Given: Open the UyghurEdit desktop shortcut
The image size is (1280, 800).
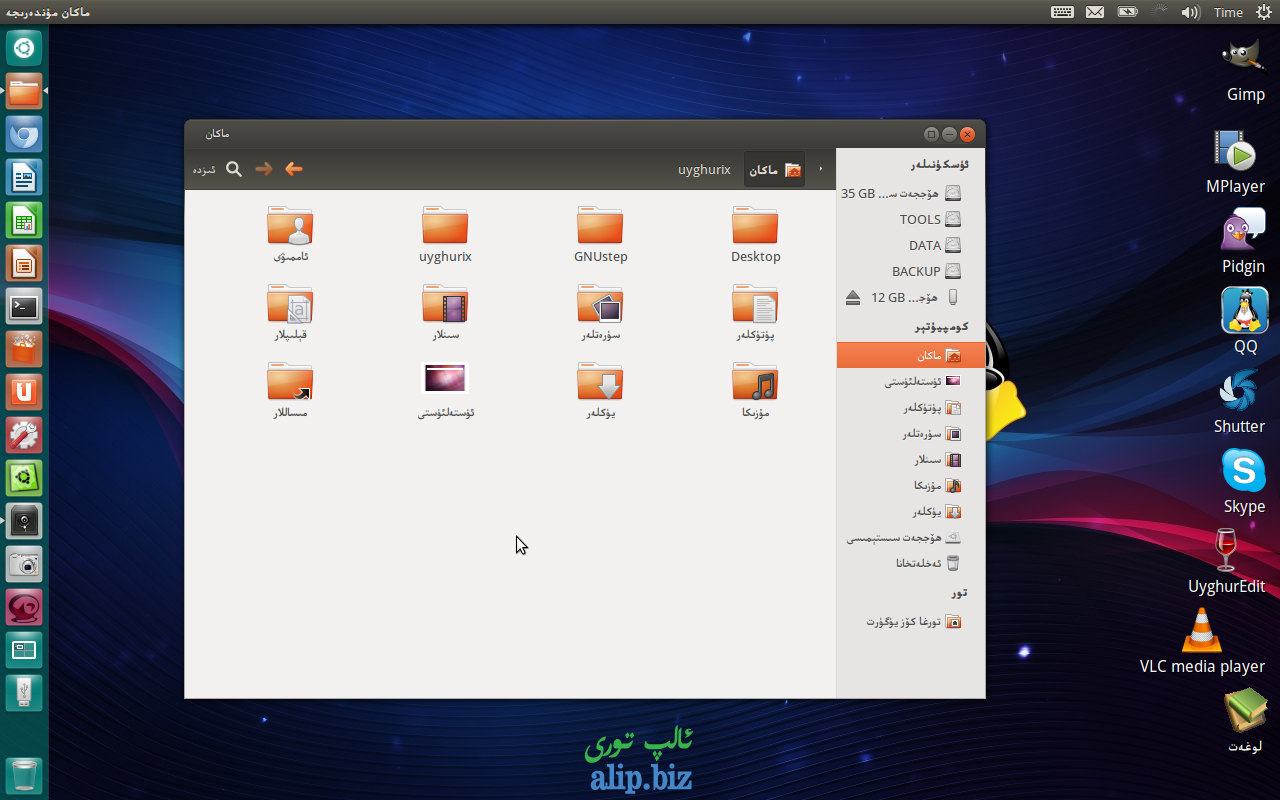Looking at the screenshot, I should click(1226, 562).
